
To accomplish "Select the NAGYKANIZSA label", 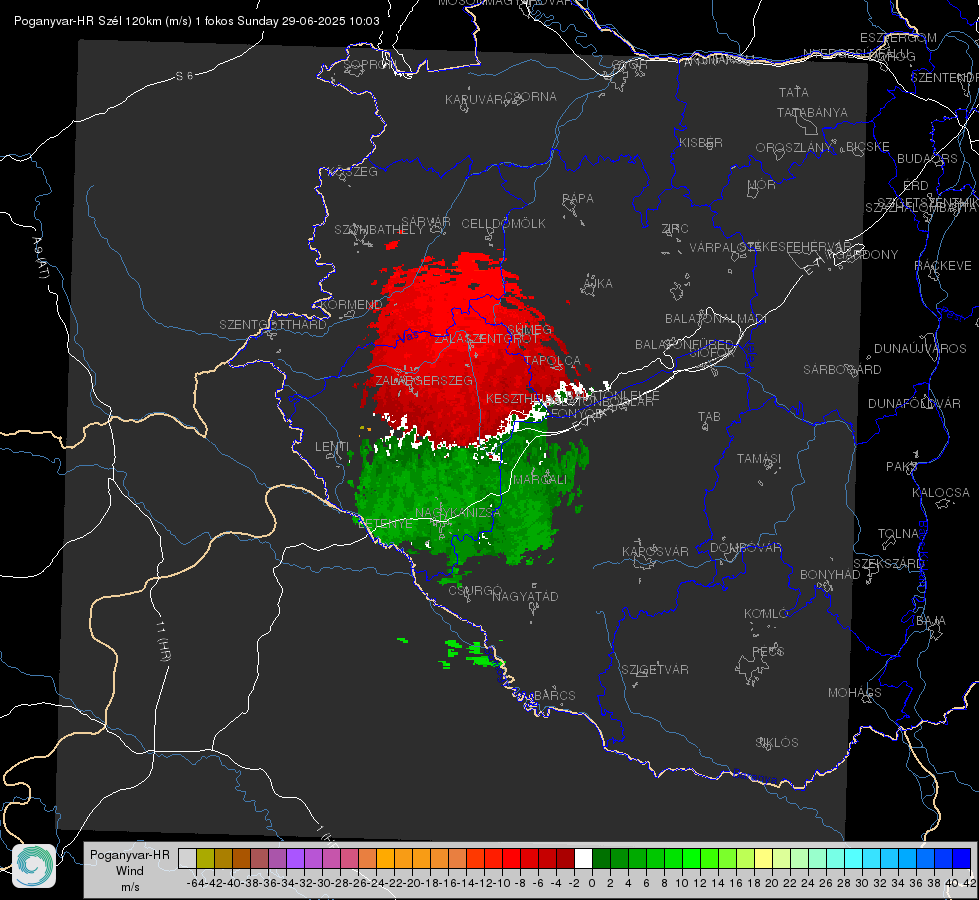I will [458, 512].
